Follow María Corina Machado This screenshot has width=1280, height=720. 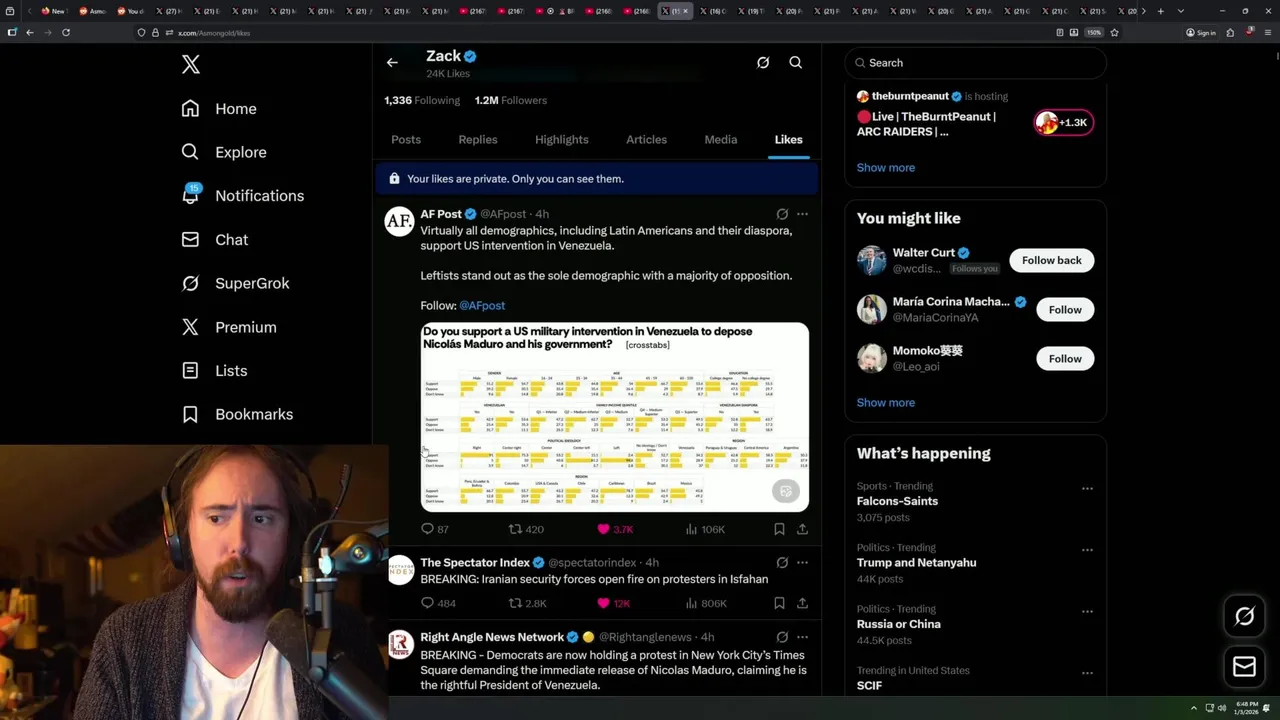(1065, 310)
